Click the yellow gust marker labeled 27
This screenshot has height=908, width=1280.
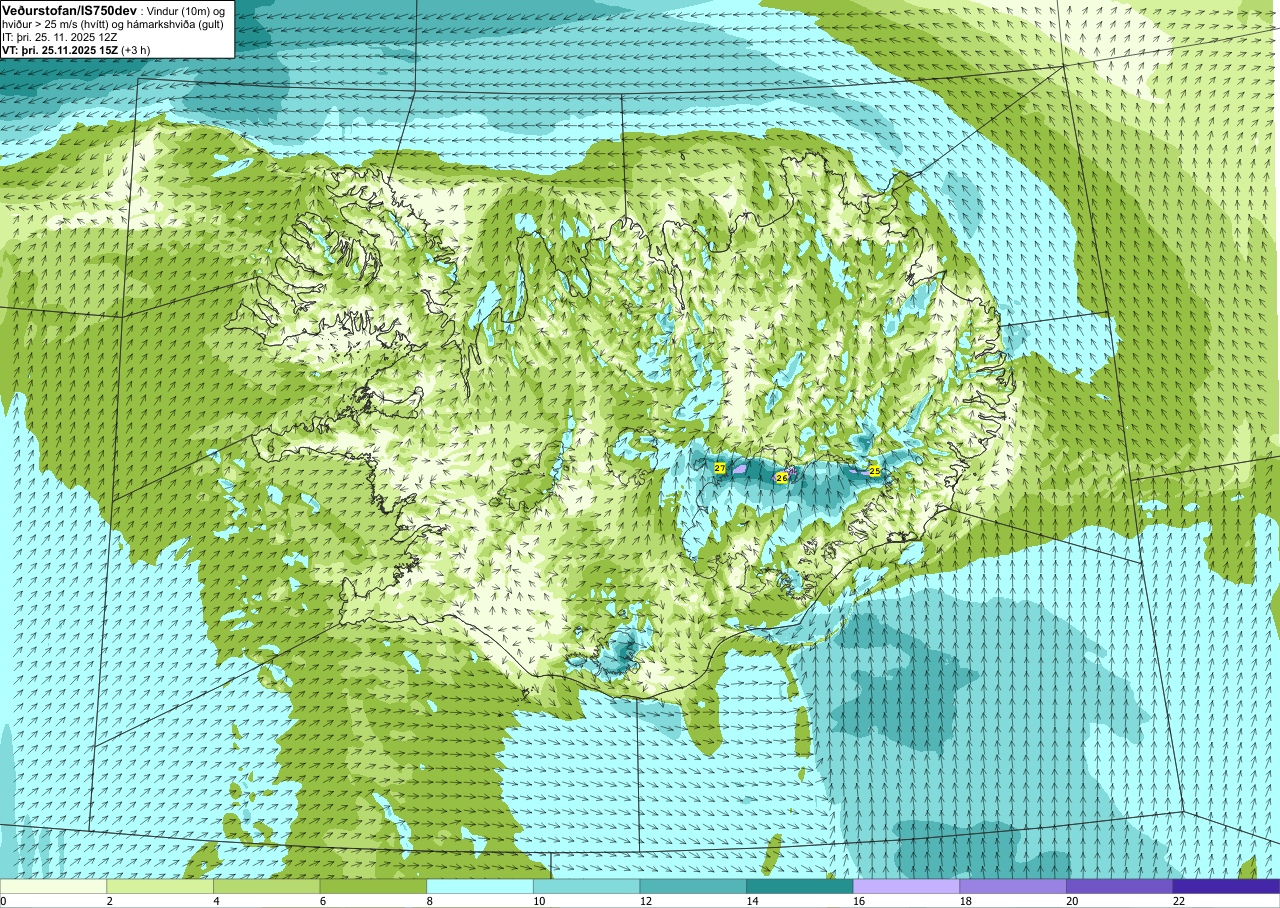pos(720,468)
